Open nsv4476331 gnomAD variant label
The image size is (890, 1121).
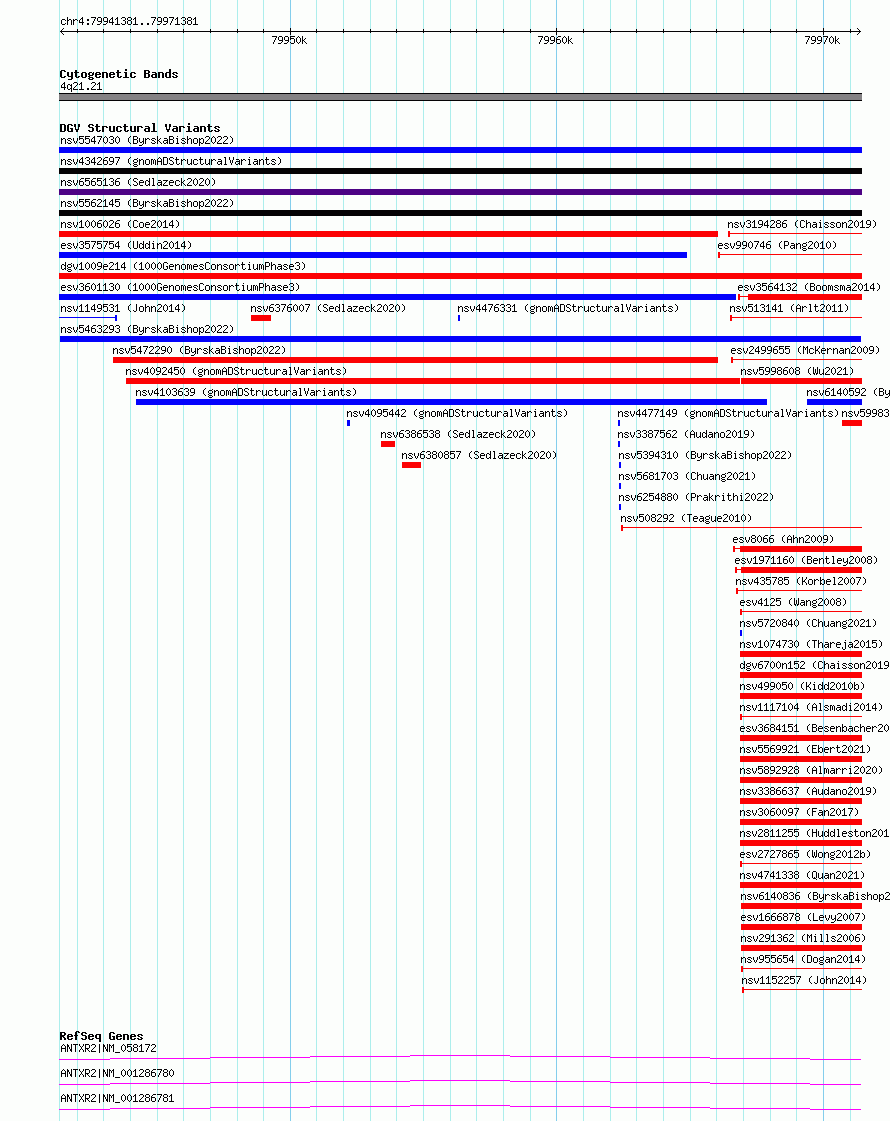(x=568, y=308)
